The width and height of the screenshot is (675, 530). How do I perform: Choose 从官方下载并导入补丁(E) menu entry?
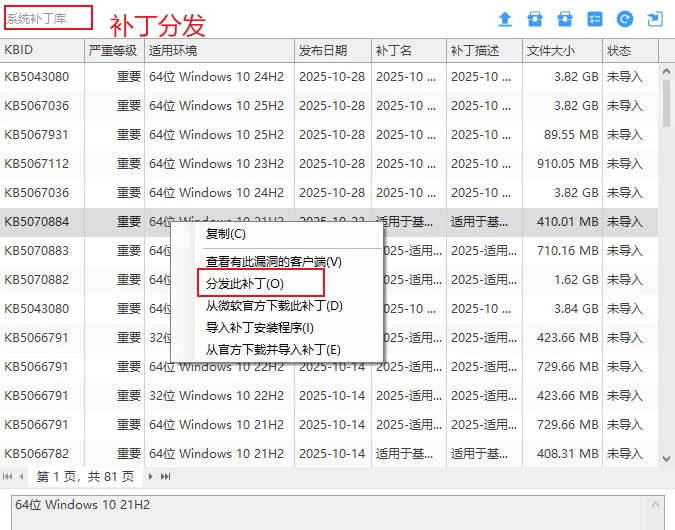273,349
